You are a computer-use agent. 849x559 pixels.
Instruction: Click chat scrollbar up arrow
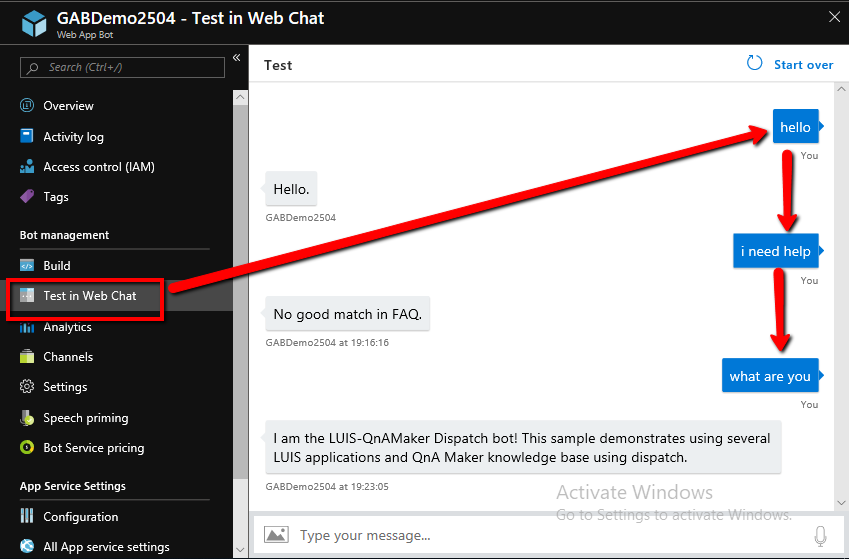(x=841, y=89)
